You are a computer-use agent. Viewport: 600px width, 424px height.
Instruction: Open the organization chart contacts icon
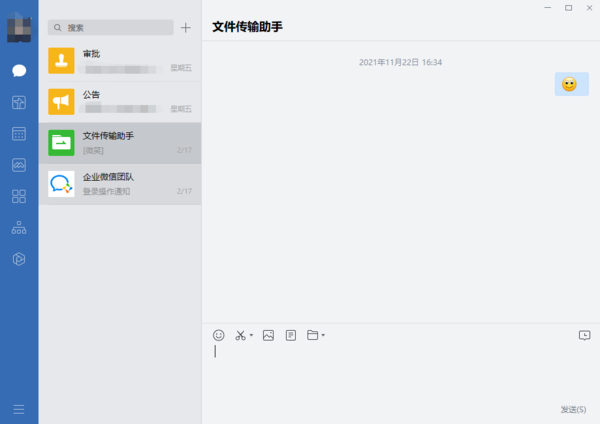pos(18,228)
